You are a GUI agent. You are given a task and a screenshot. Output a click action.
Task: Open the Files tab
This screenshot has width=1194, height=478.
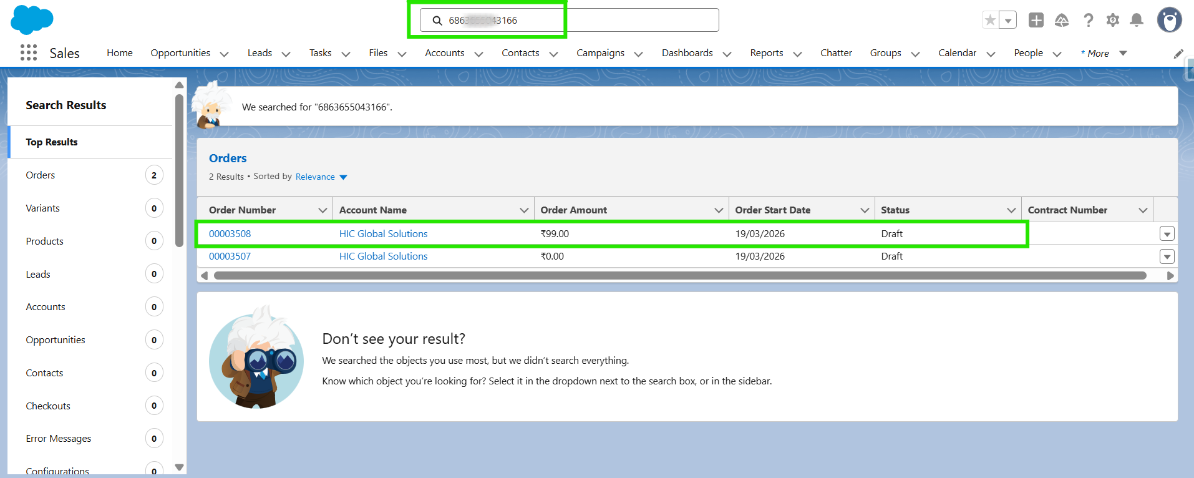[x=378, y=53]
